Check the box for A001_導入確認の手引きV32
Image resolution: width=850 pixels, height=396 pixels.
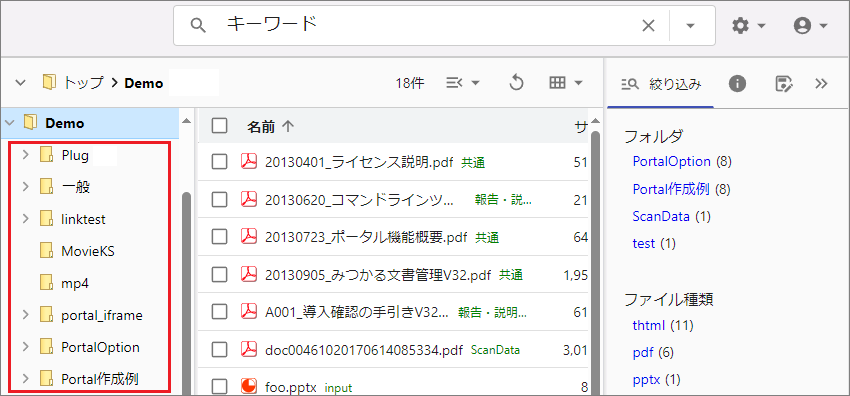pos(220,311)
